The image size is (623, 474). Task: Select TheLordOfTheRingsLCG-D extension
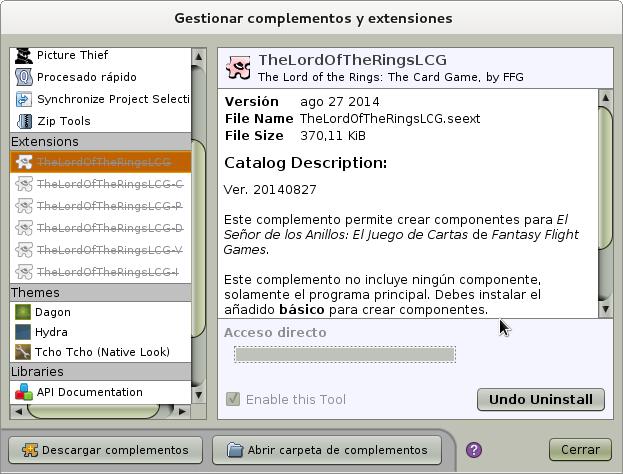(x=101, y=228)
